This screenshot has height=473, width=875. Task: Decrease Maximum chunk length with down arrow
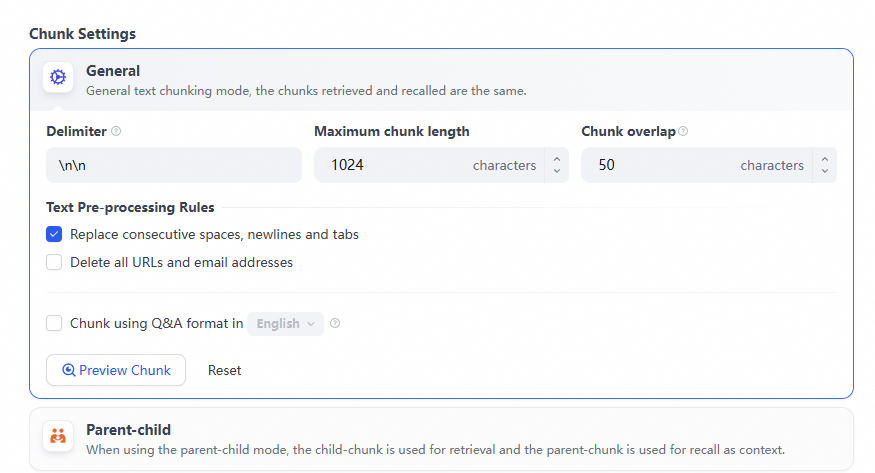coord(557,171)
